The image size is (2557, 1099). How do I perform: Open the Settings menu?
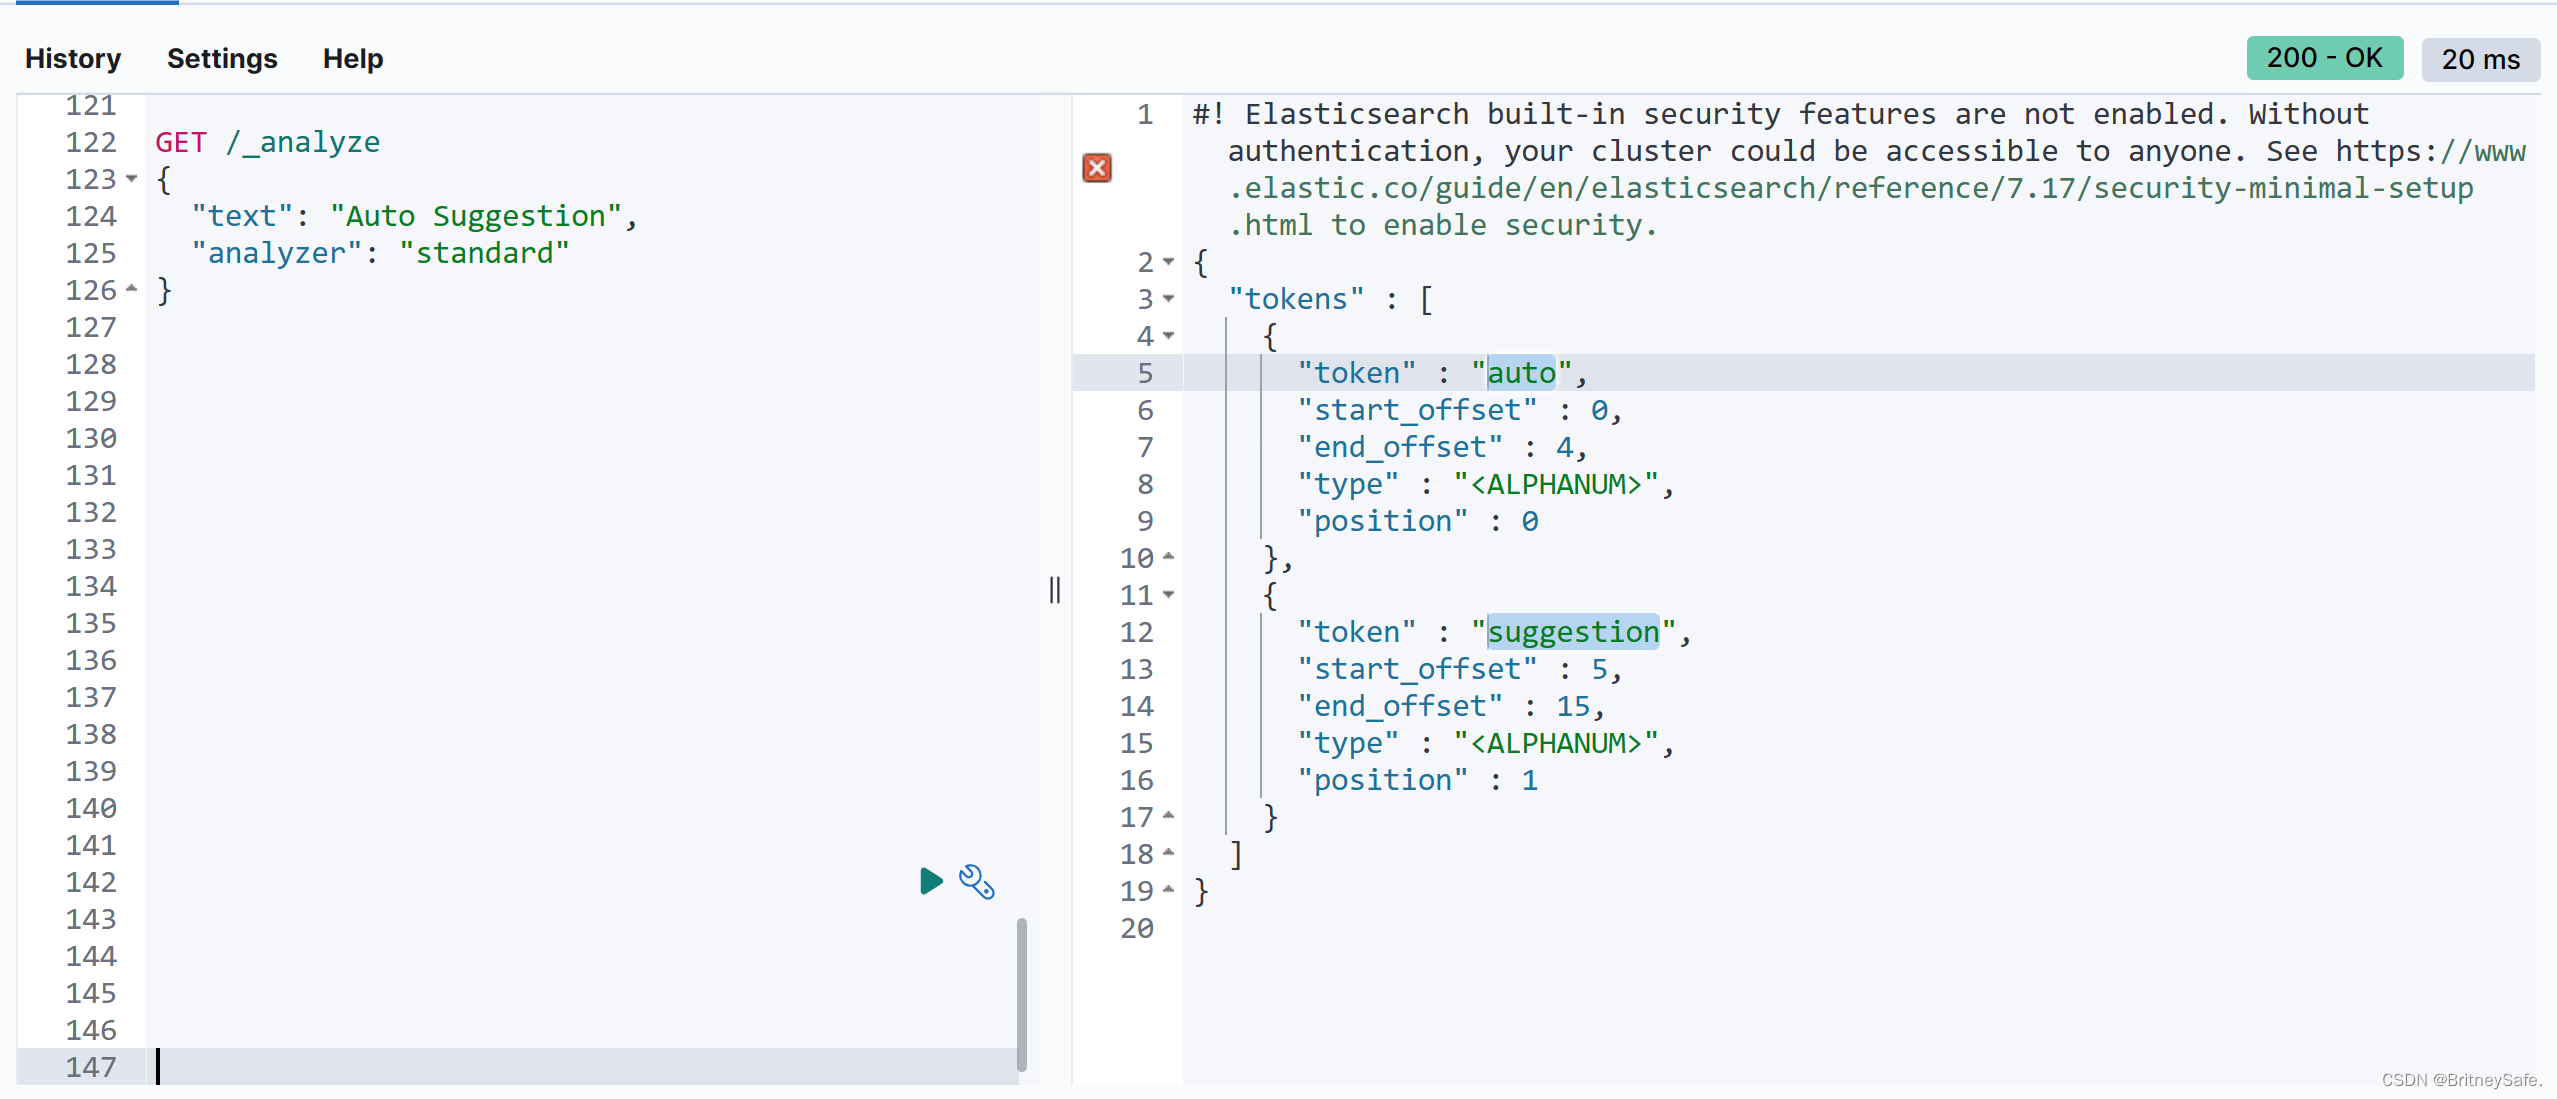[x=222, y=59]
